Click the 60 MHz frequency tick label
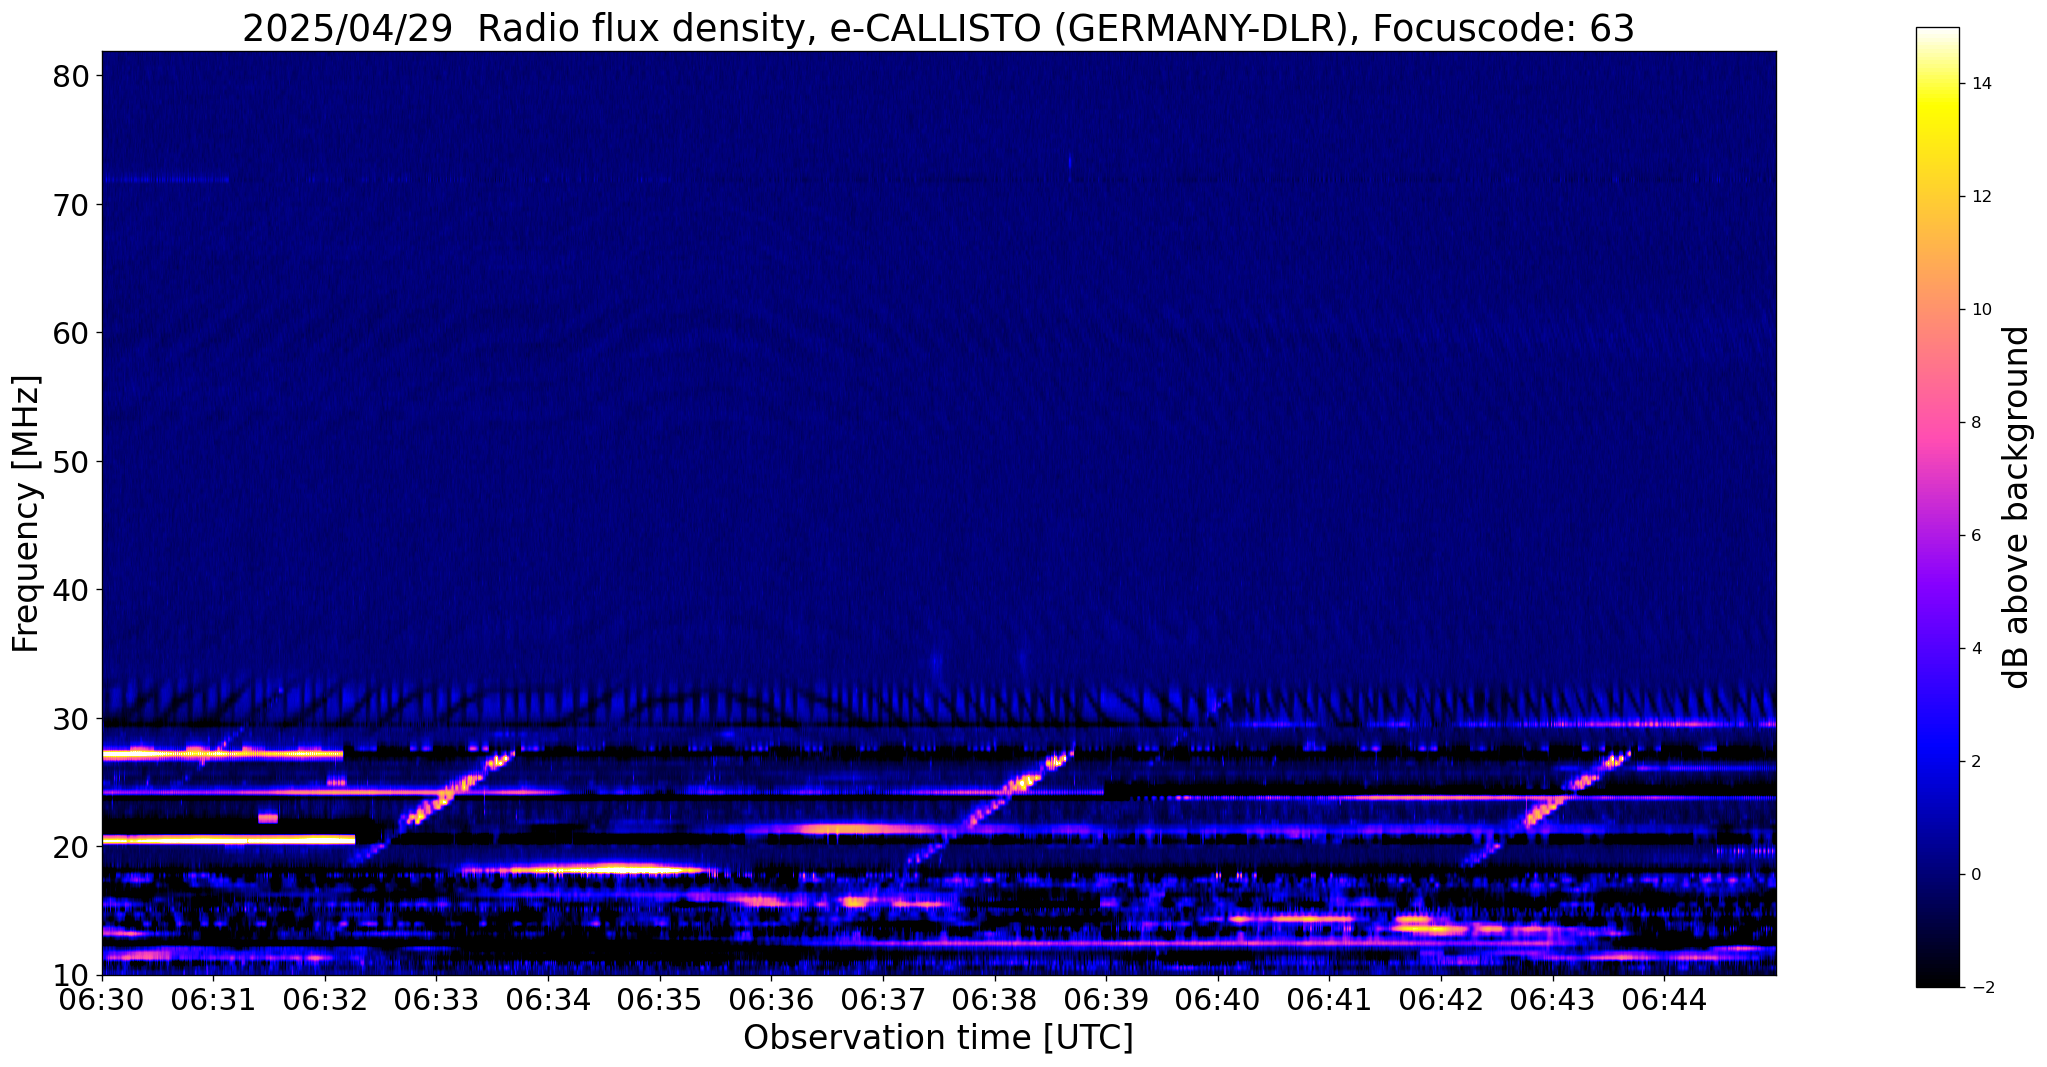This screenshot has width=2047, height=1067. coord(72,333)
